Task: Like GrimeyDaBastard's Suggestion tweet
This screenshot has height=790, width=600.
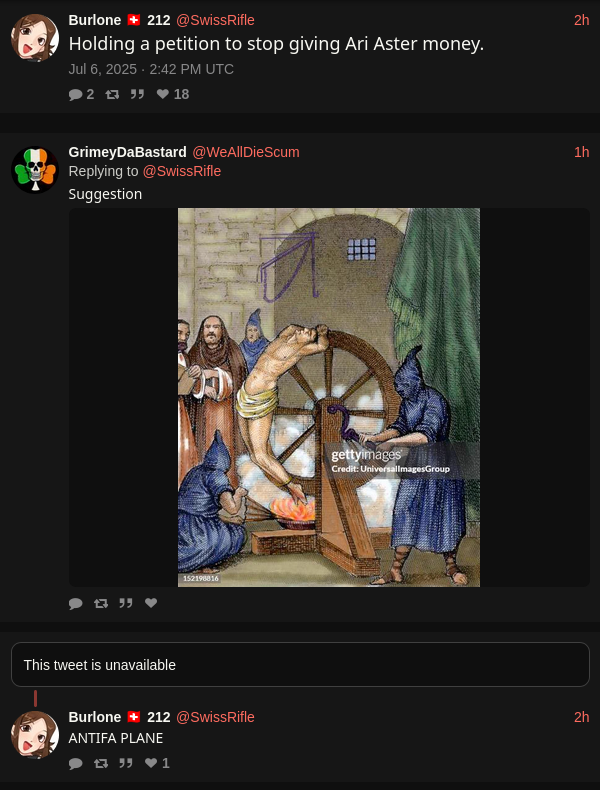Action: pos(151,603)
